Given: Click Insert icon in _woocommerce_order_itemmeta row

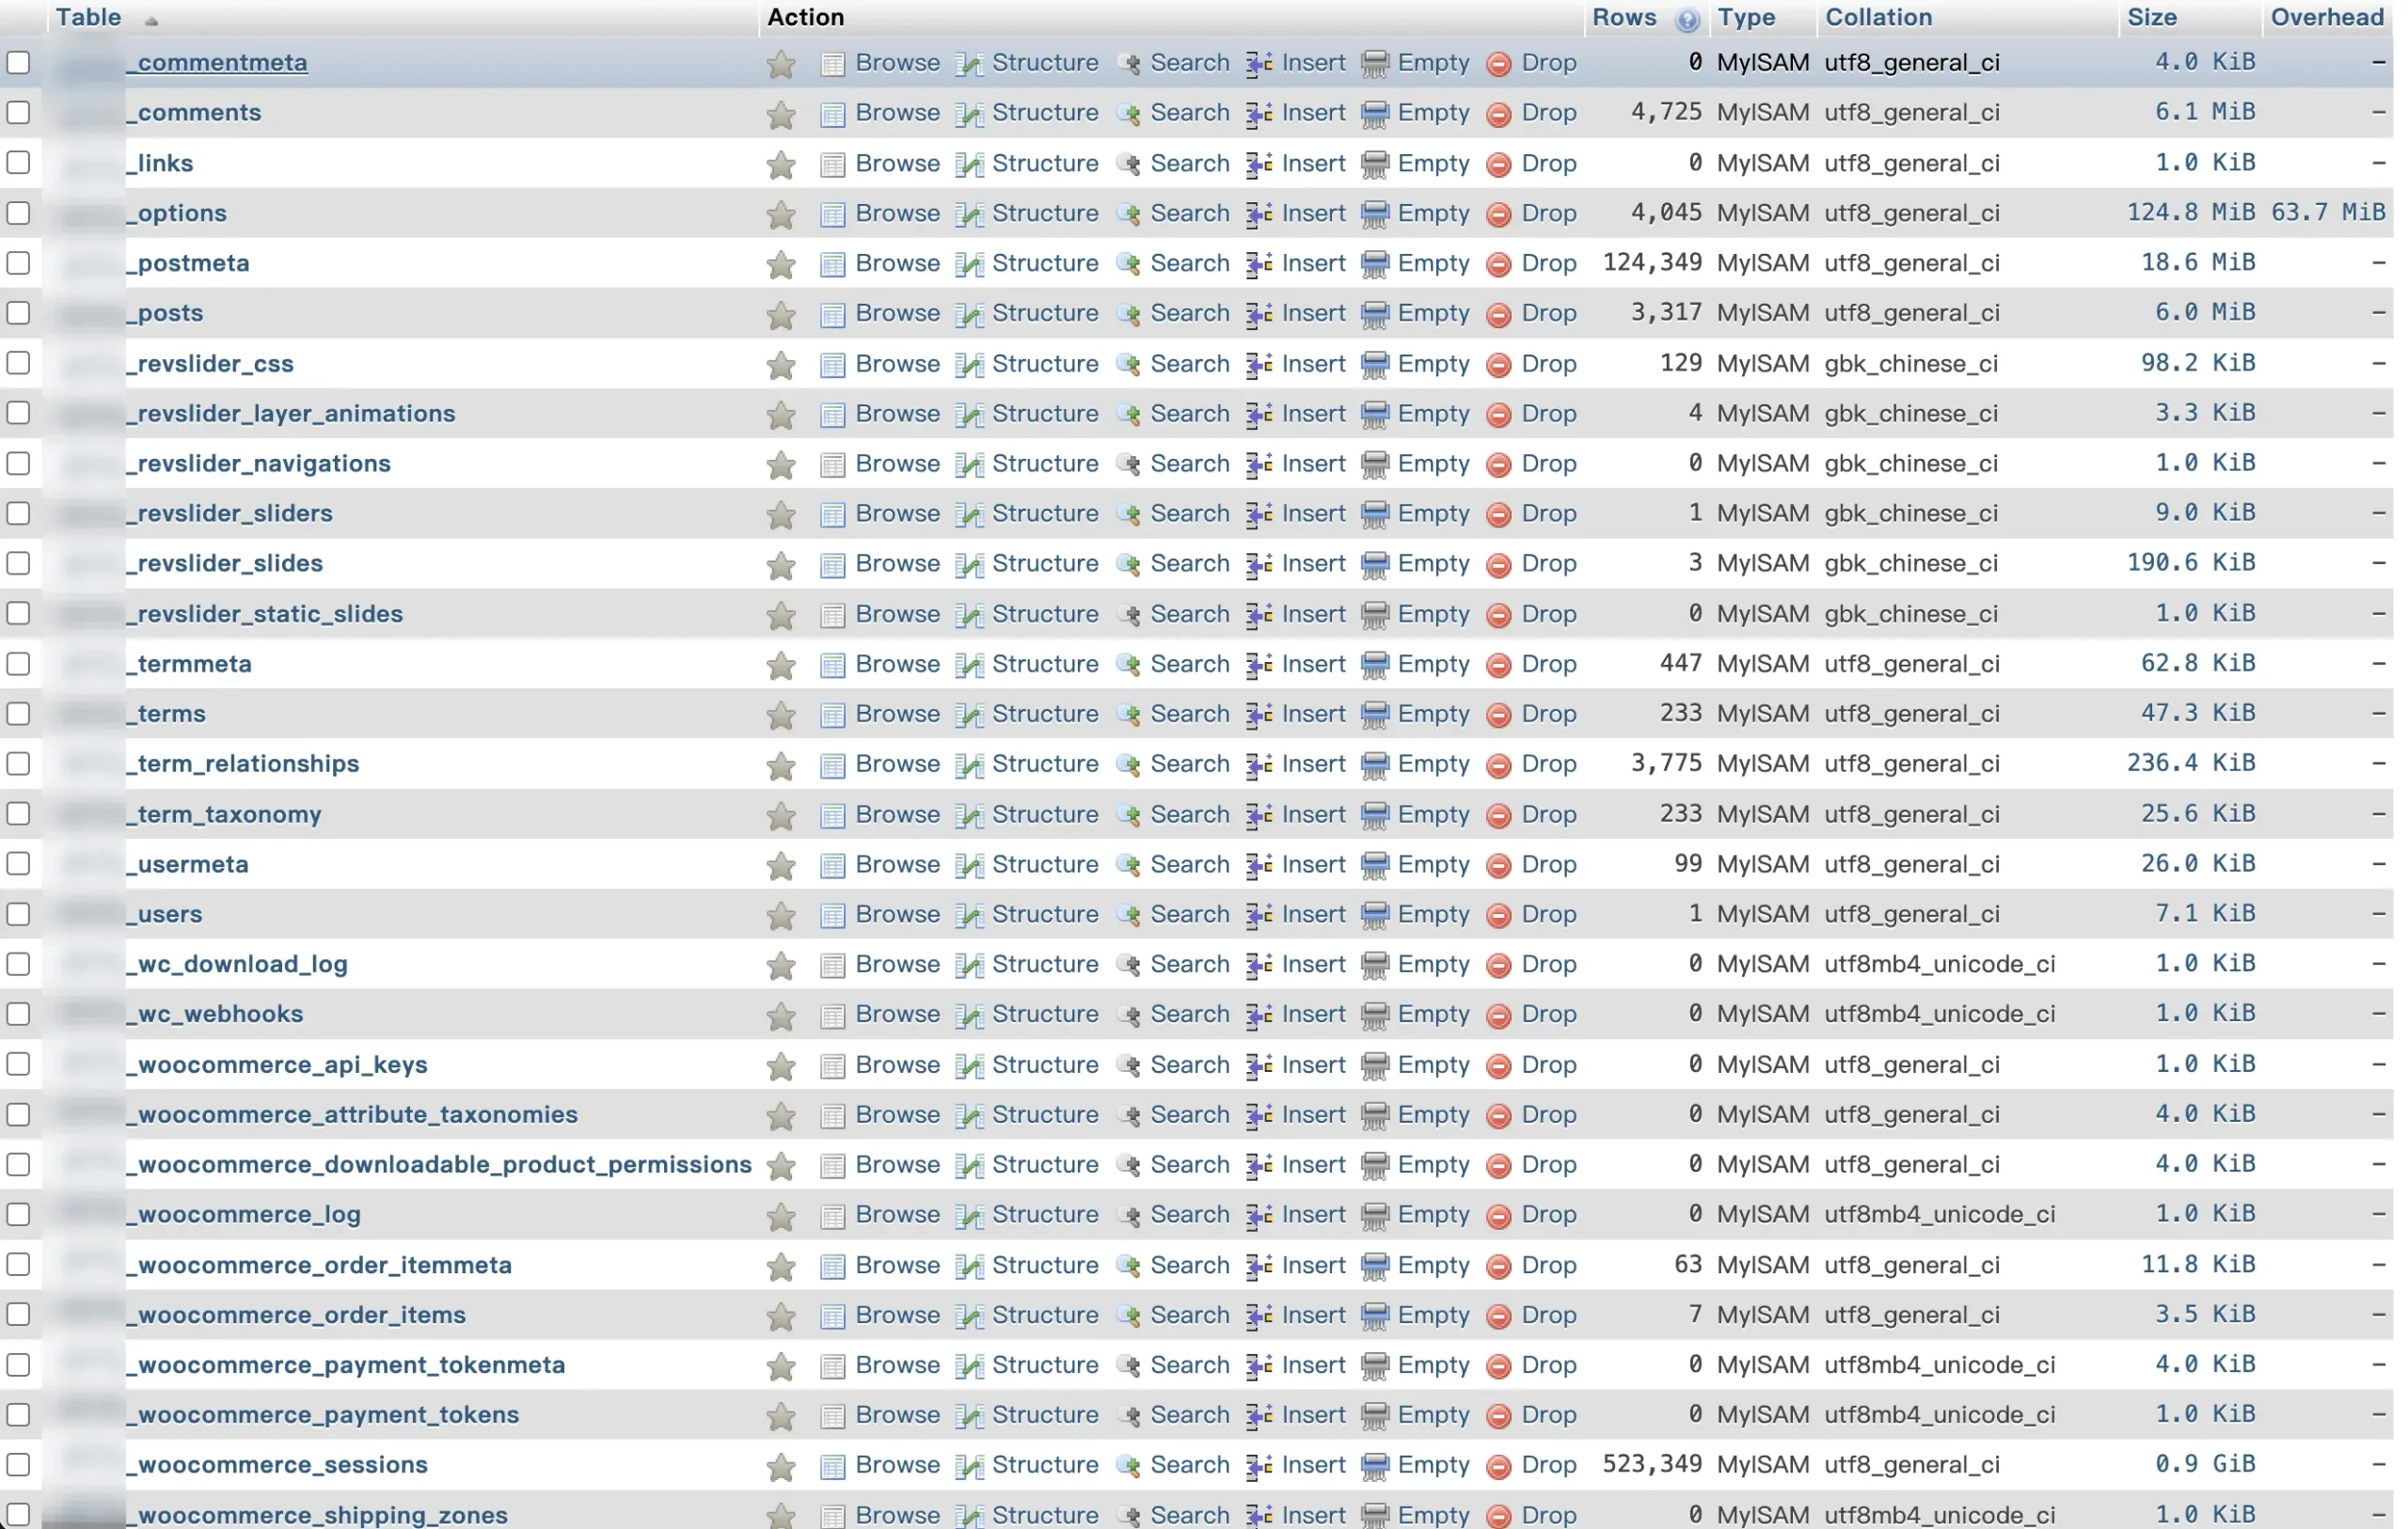Looking at the screenshot, I should point(1259,1266).
